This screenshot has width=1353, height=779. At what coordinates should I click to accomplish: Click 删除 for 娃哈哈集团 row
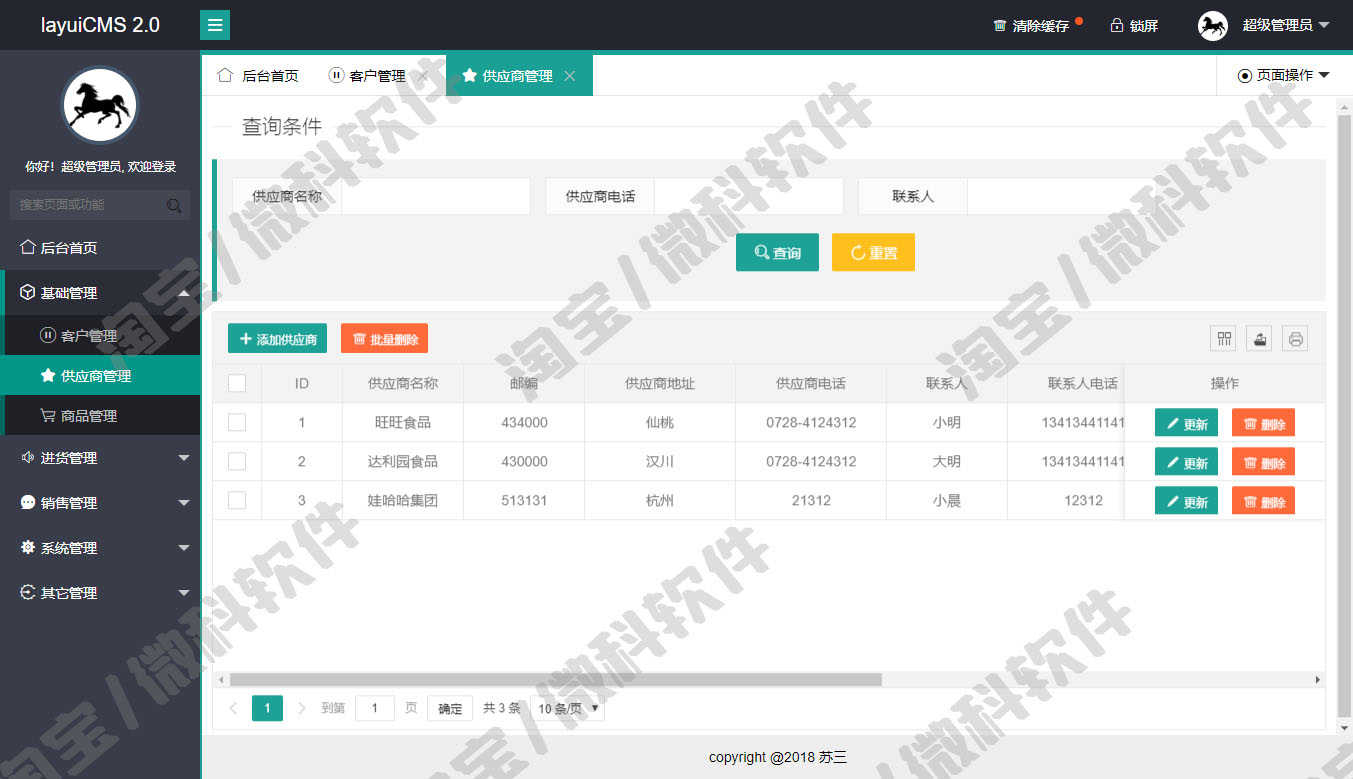coord(1263,501)
